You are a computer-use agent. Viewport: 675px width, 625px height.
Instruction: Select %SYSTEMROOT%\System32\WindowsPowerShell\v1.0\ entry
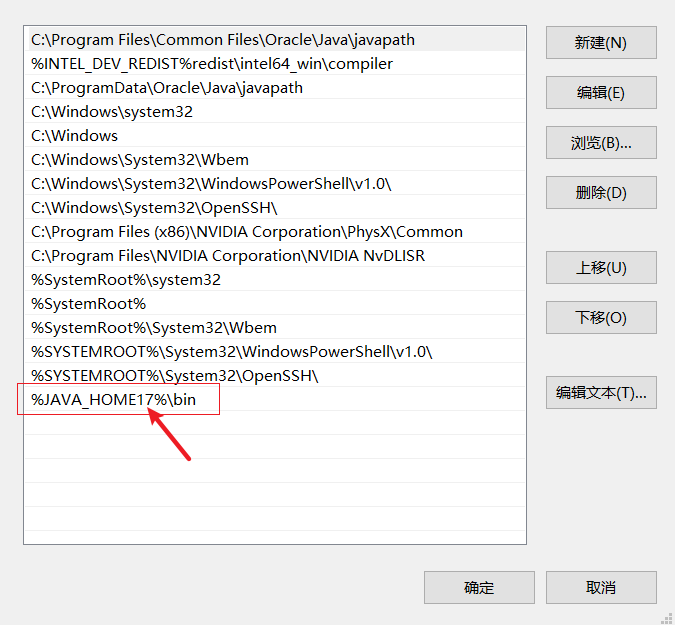pos(275,352)
